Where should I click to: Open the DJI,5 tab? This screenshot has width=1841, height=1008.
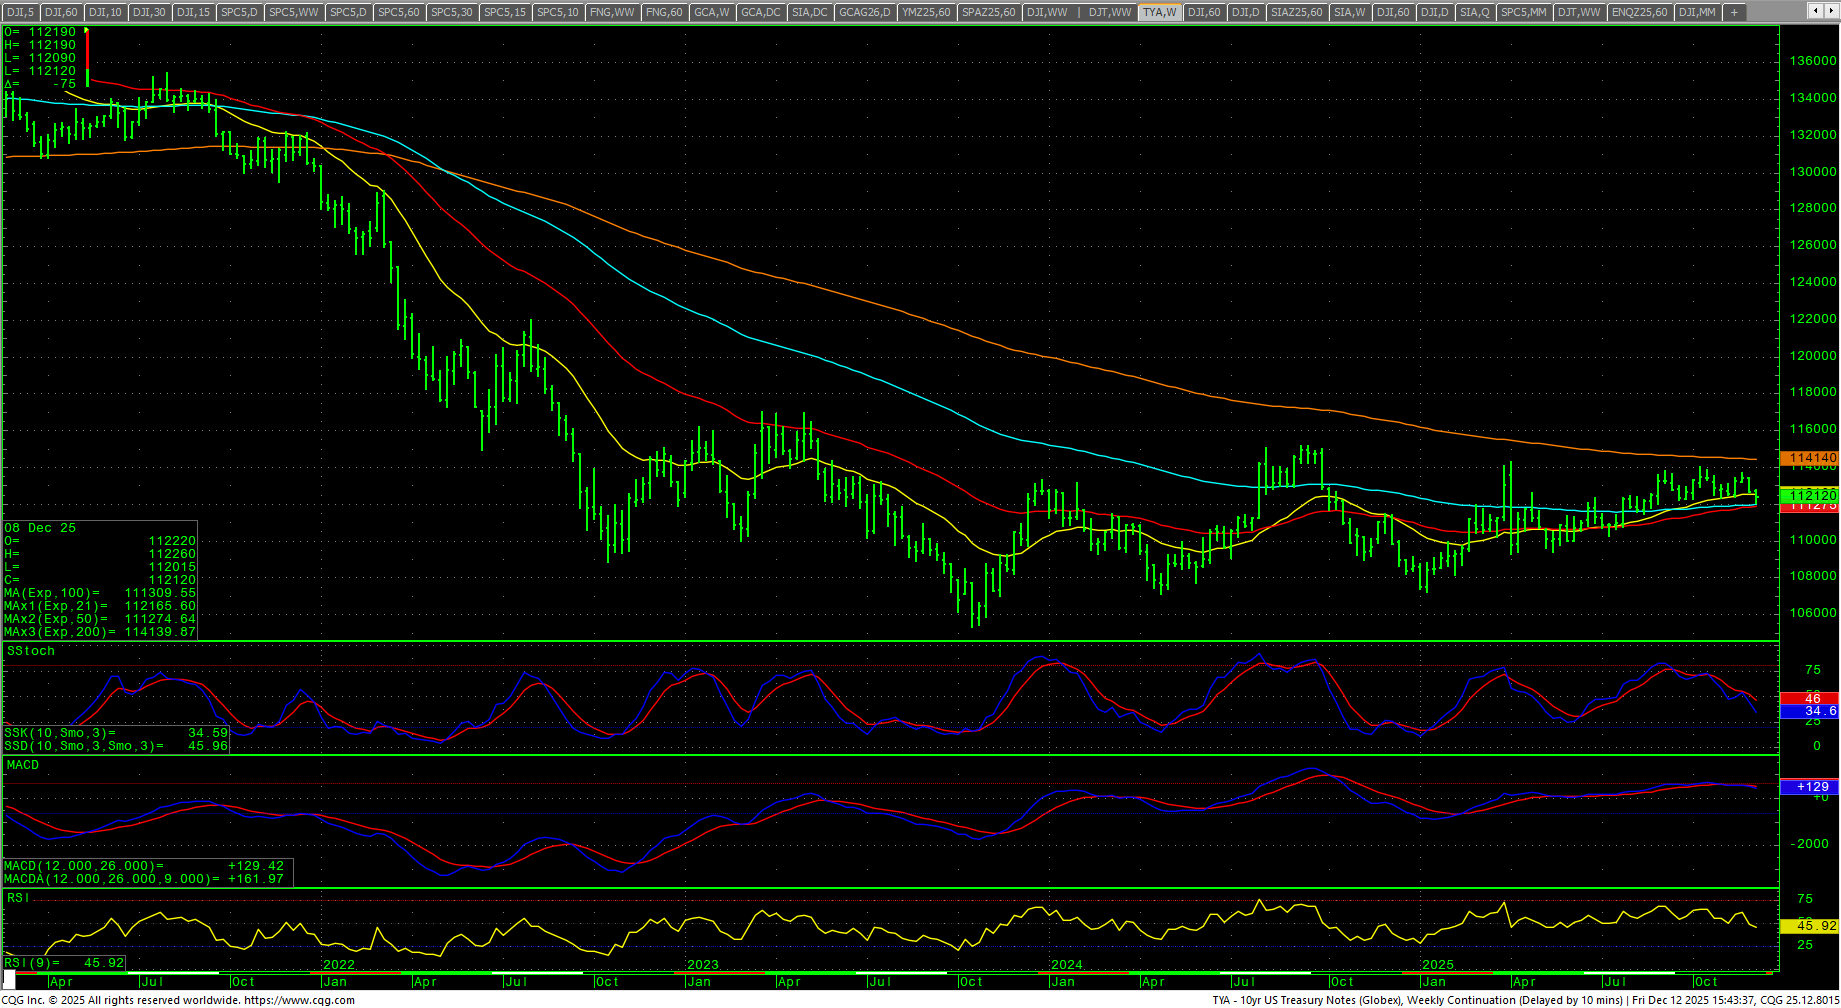20,12
